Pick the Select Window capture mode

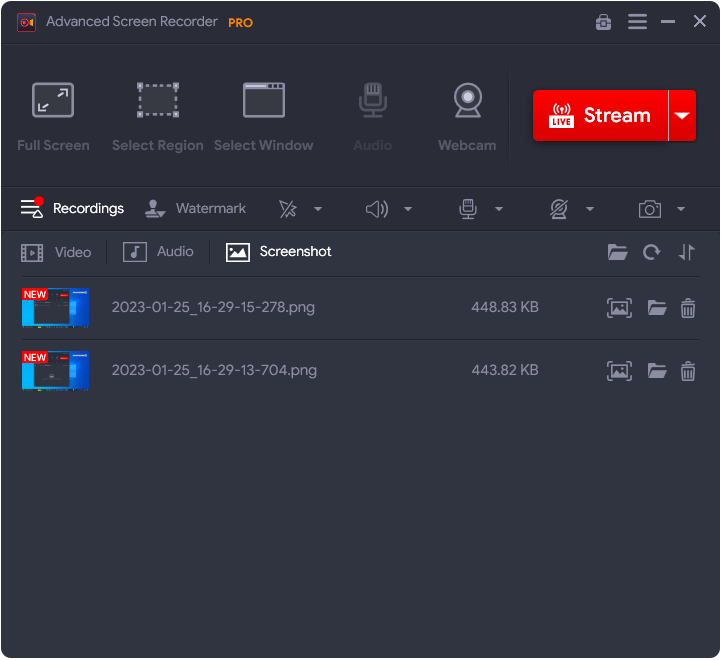[x=263, y=117]
